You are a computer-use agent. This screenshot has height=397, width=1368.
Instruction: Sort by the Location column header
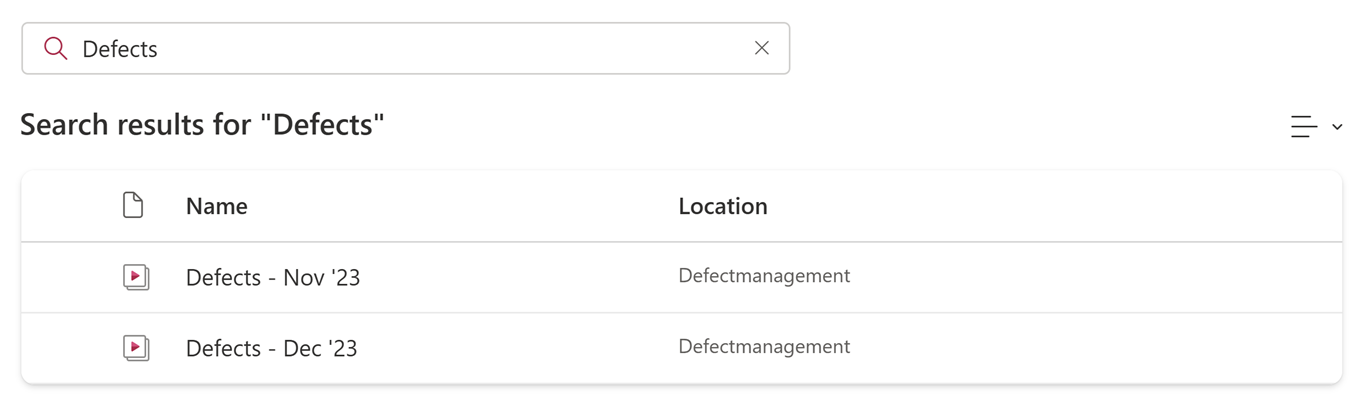pyautogui.click(x=723, y=206)
